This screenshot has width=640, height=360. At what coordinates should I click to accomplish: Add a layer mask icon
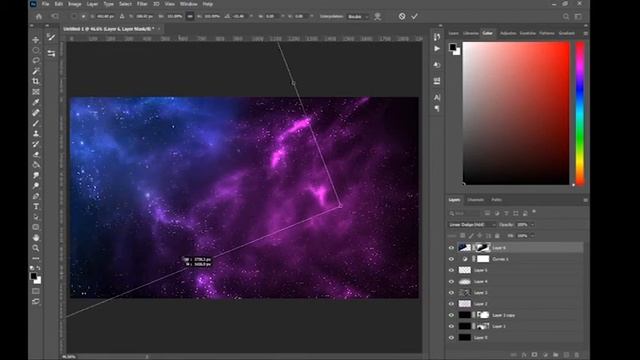pos(534,355)
